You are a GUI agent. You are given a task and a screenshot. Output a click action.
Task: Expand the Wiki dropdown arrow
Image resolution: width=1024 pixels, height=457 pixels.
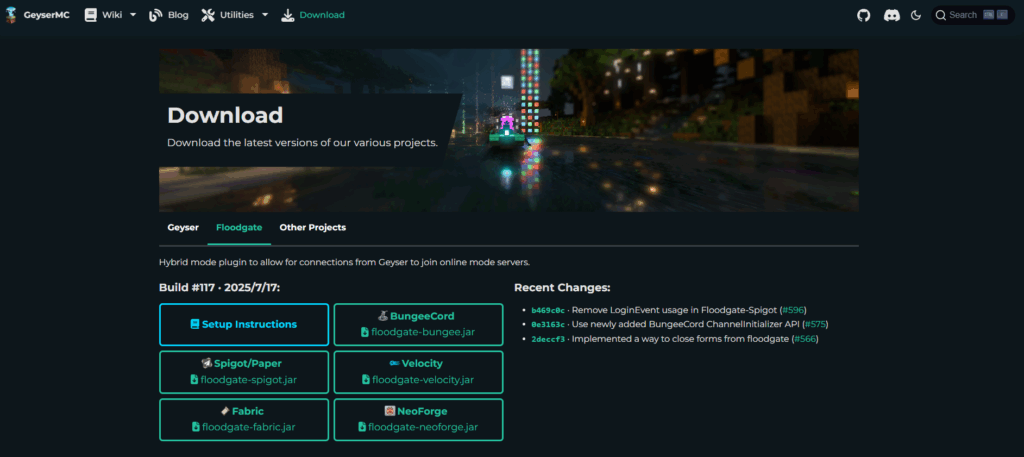pos(133,15)
